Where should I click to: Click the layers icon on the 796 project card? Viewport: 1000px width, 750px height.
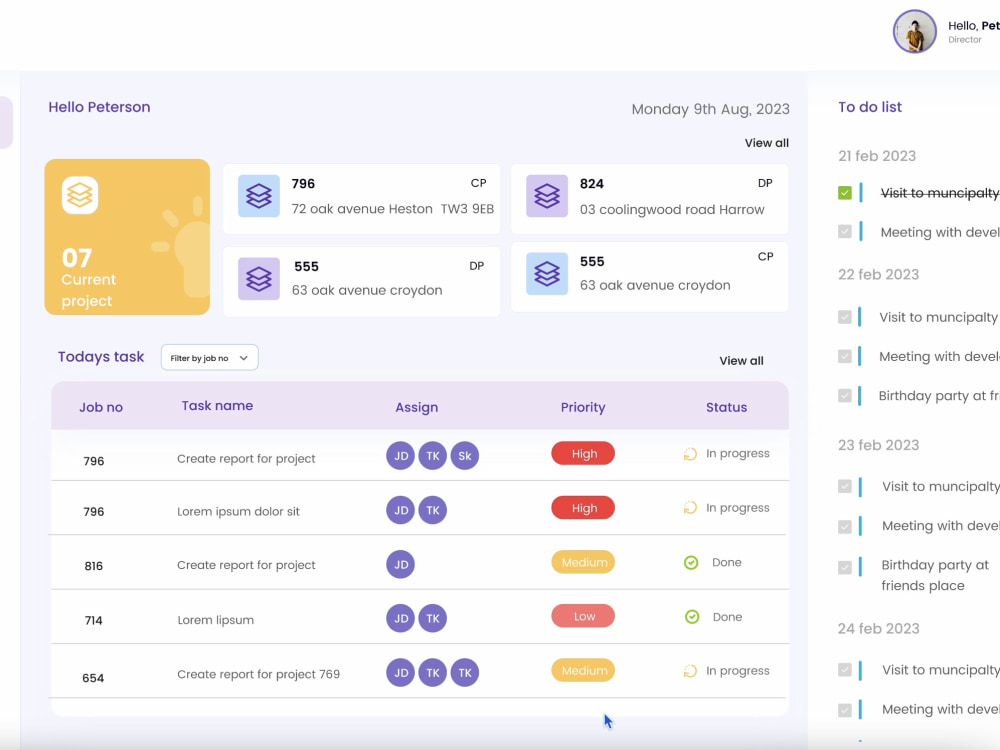(x=258, y=196)
